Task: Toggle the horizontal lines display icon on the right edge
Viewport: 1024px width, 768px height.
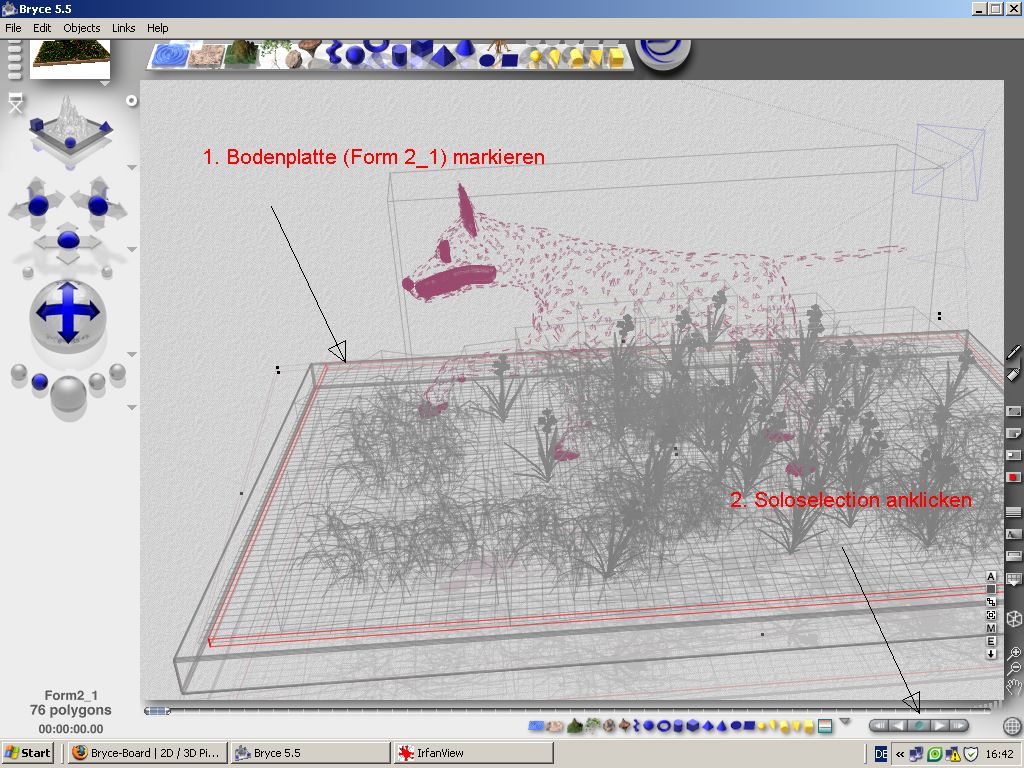Action: click(1013, 512)
